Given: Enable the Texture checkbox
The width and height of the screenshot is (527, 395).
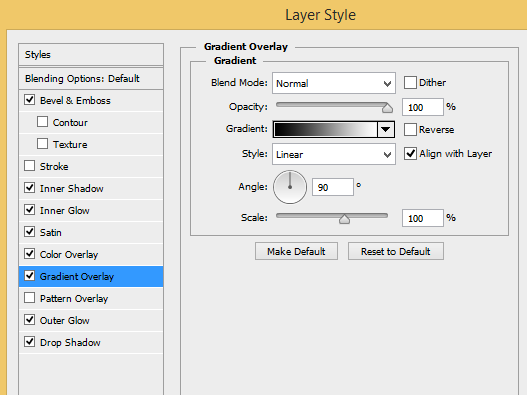Looking at the screenshot, I should click(42, 144).
